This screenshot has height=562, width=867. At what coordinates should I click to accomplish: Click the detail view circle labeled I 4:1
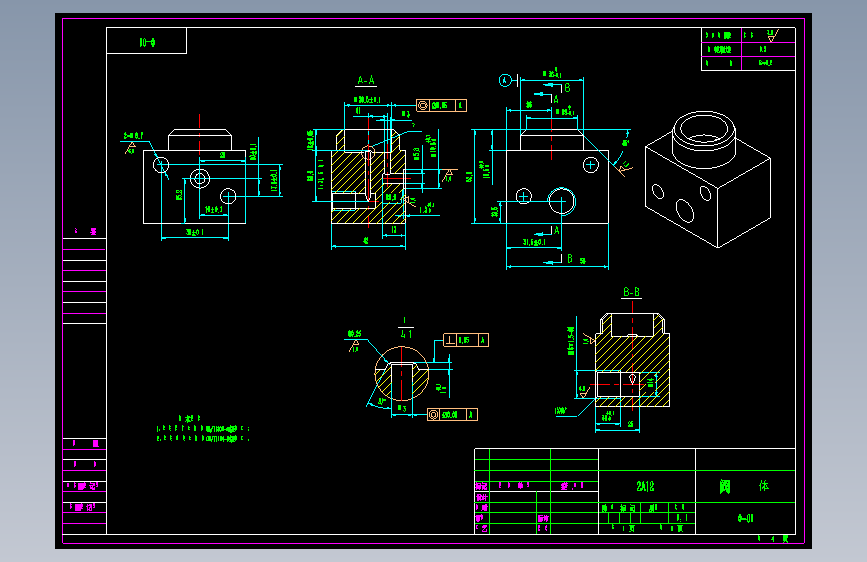(x=402, y=373)
